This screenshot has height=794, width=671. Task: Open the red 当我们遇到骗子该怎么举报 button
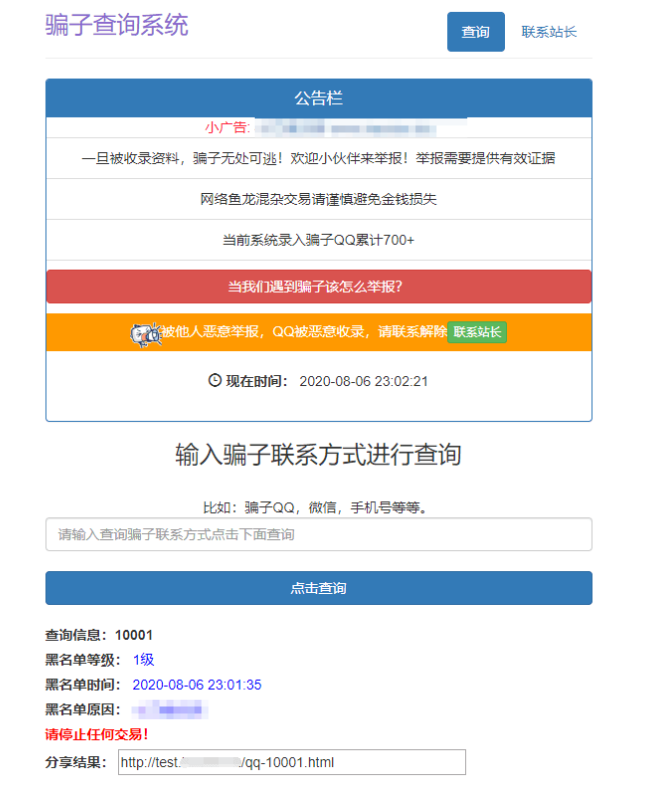pyautogui.click(x=319, y=287)
